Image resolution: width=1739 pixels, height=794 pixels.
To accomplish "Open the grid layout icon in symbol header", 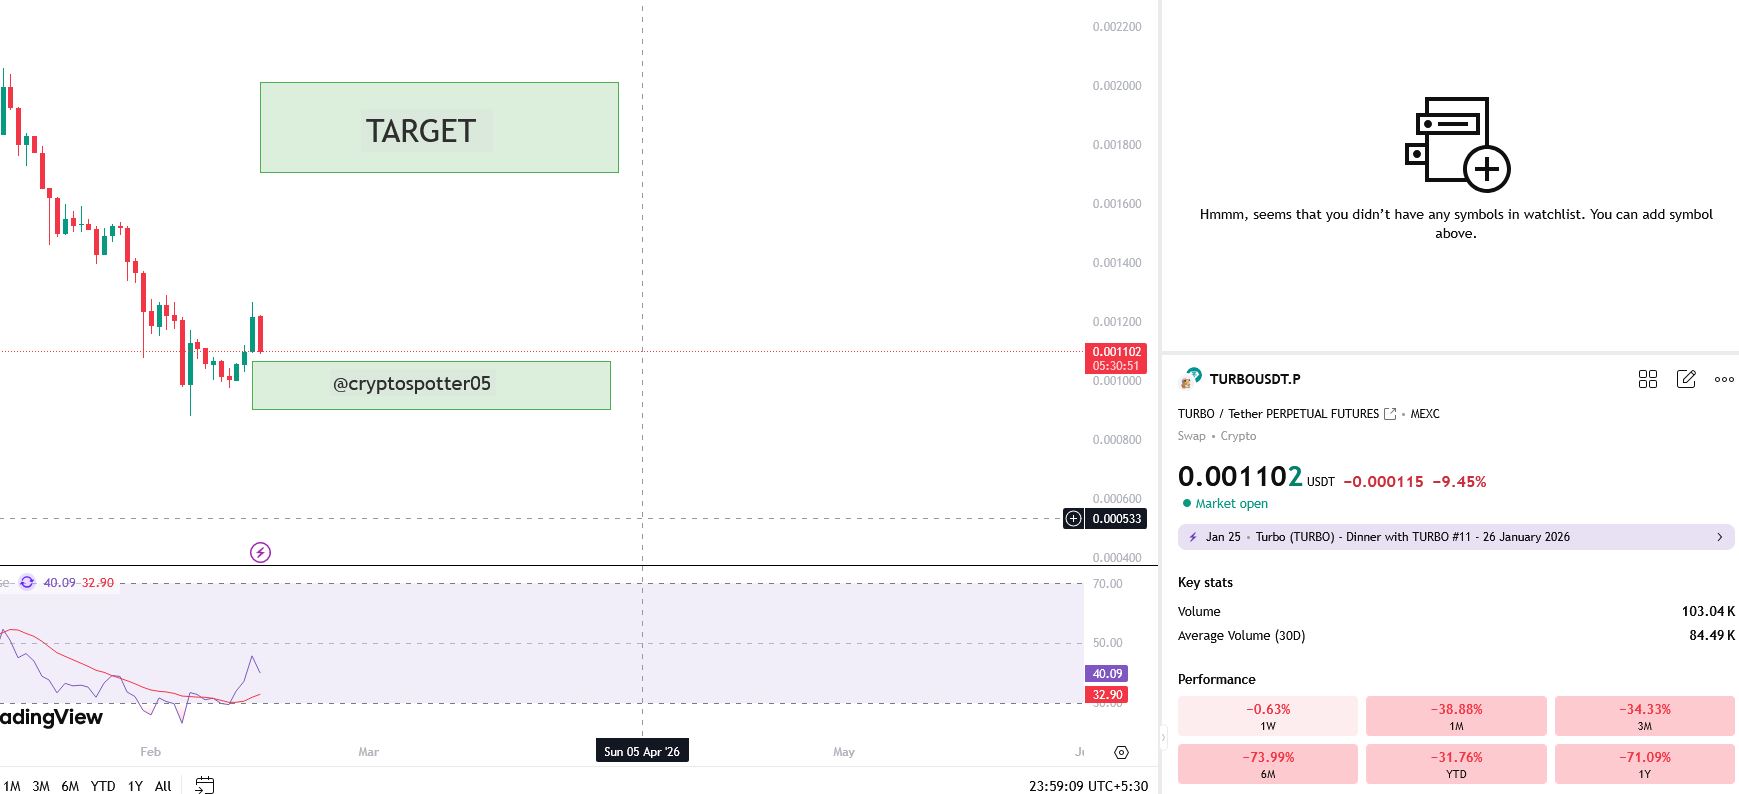I will click(1648, 379).
